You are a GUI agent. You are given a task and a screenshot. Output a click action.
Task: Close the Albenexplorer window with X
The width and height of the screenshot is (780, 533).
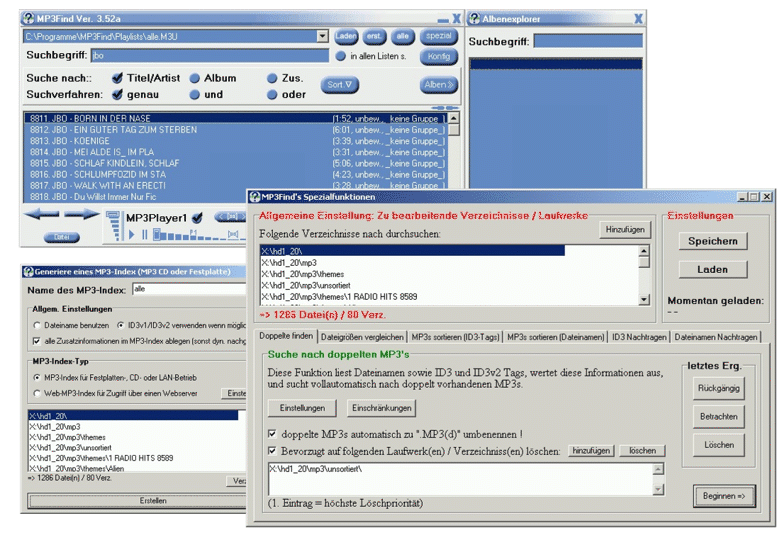tap(638, 19)
